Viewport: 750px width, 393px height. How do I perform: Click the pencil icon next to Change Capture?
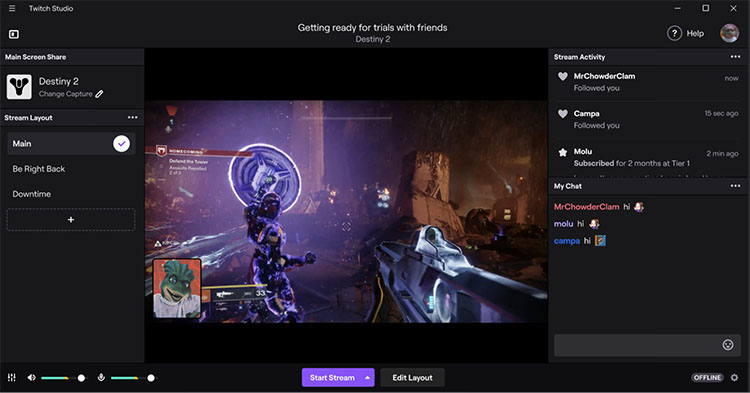coord(99,94)
